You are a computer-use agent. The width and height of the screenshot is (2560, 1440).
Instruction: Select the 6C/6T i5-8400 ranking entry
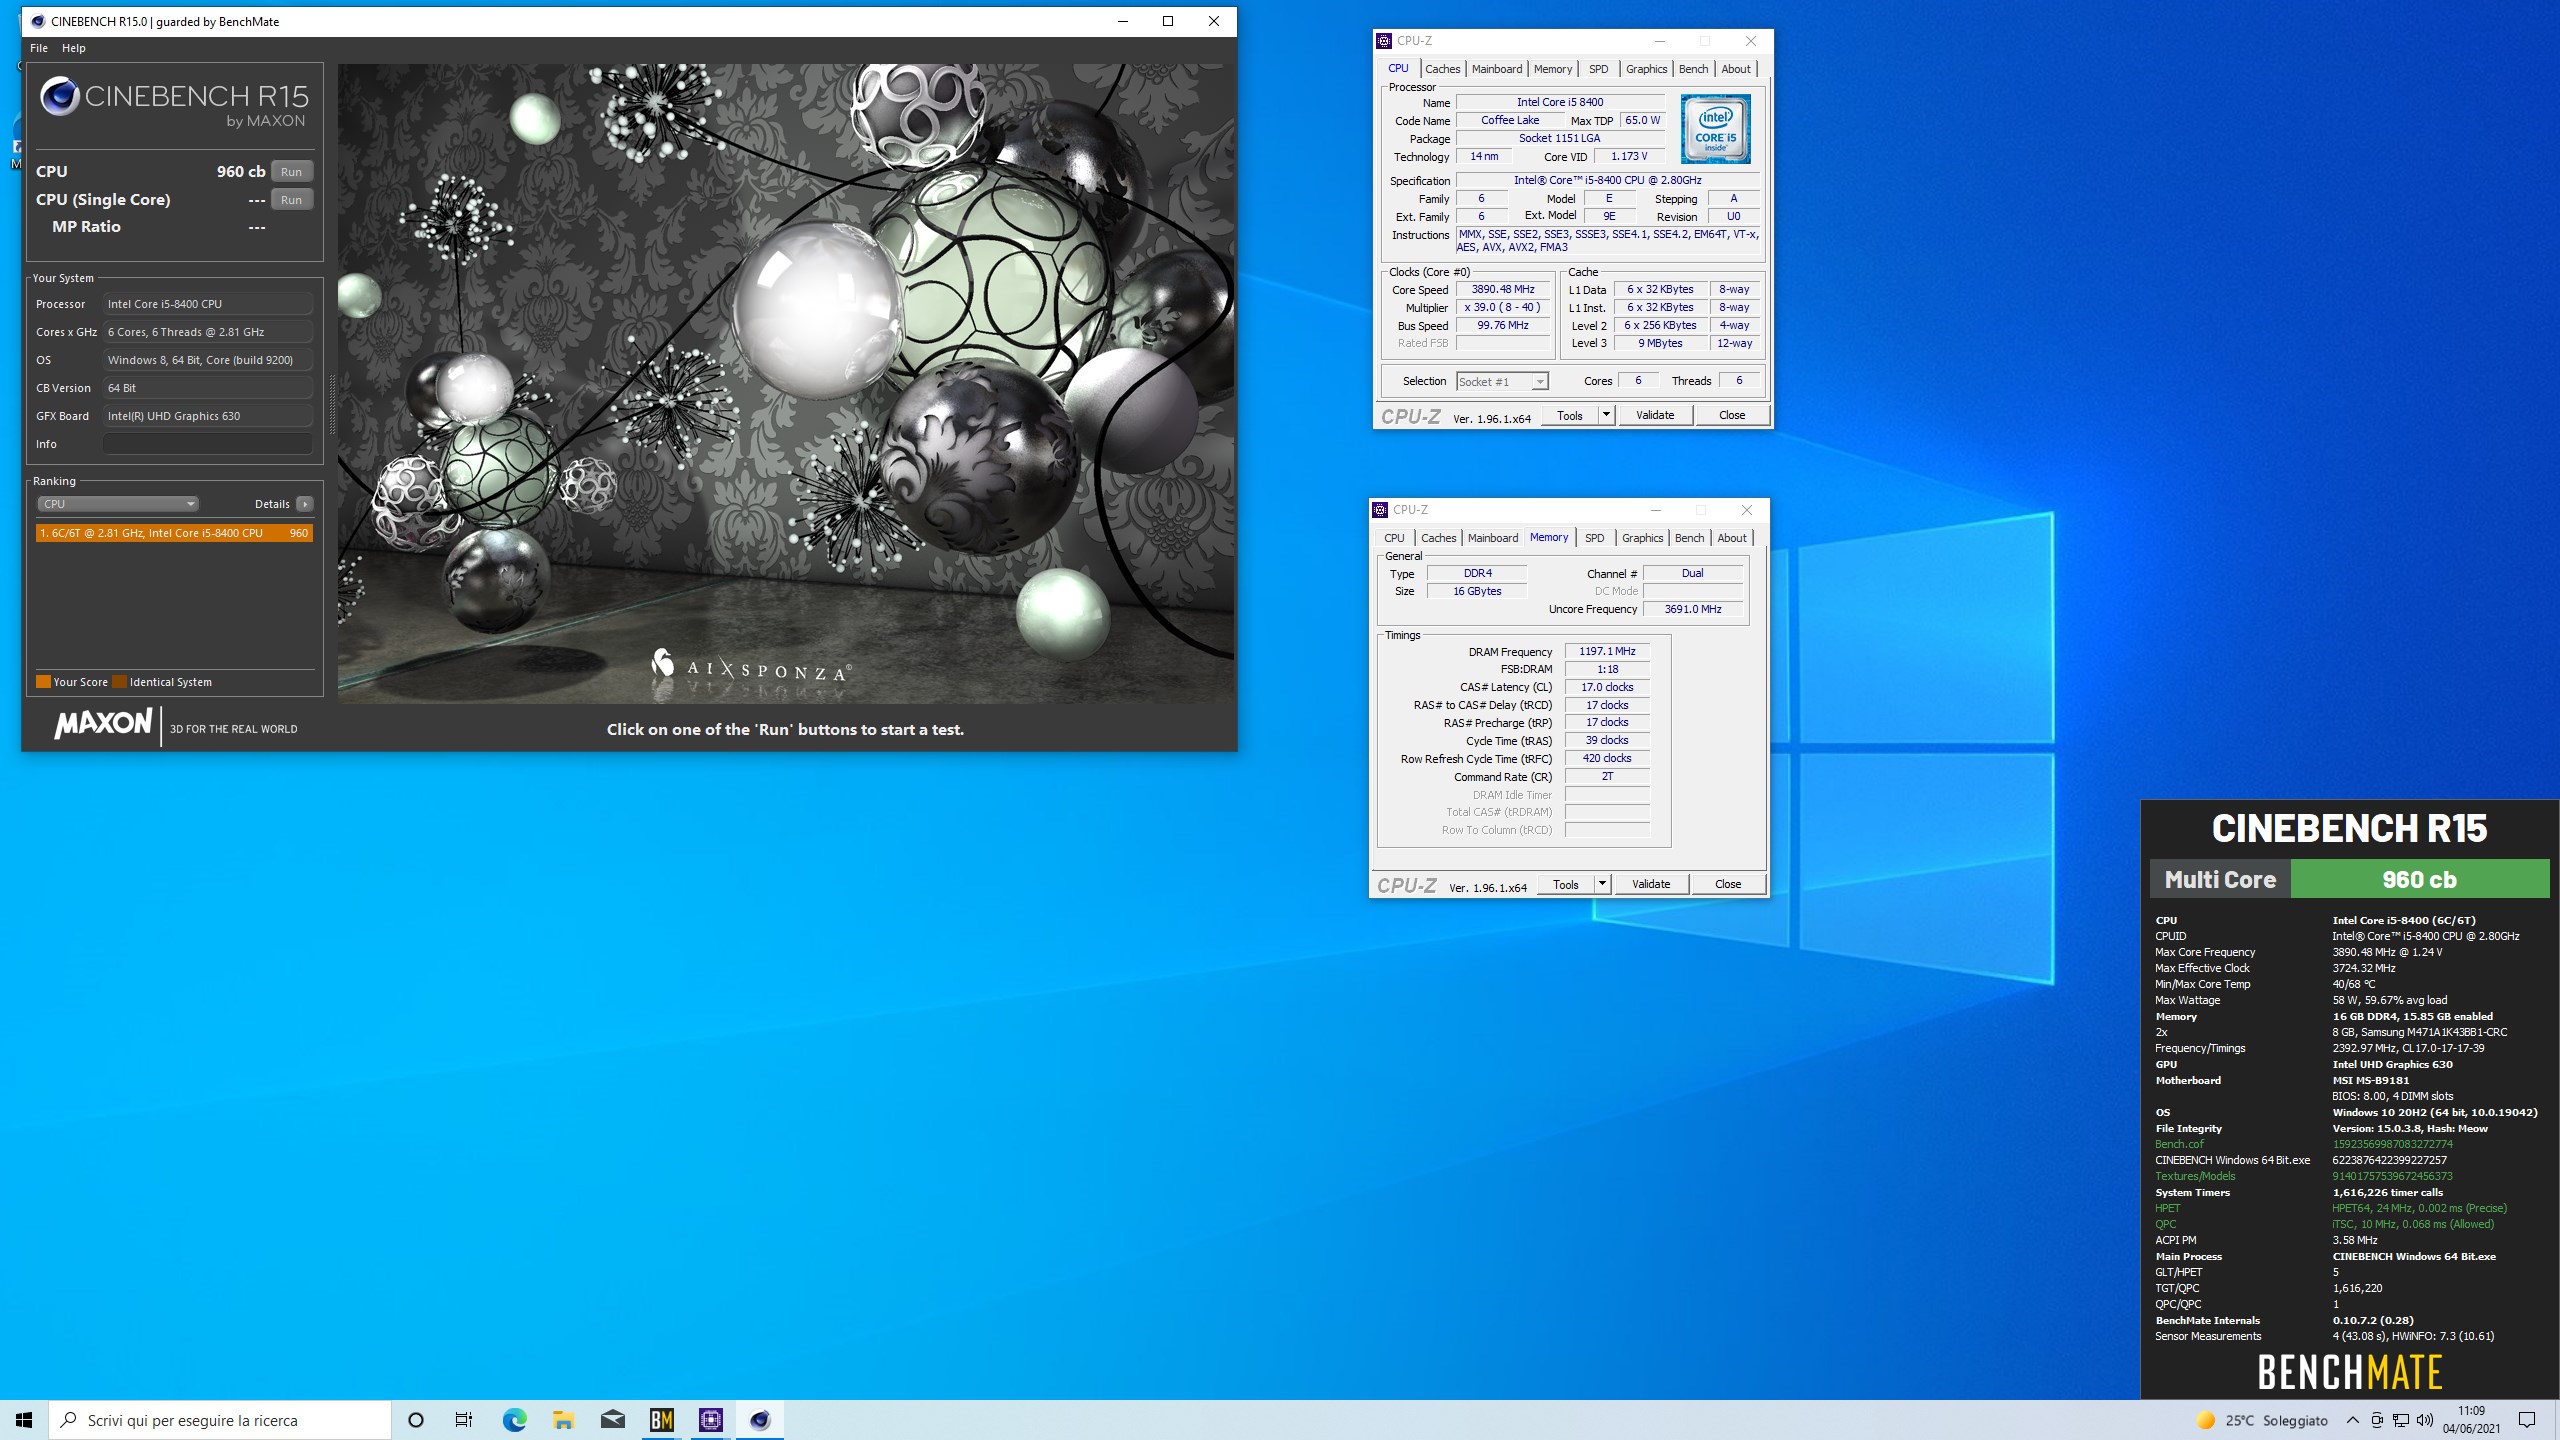pyautogui.click(x=174, y=533)
